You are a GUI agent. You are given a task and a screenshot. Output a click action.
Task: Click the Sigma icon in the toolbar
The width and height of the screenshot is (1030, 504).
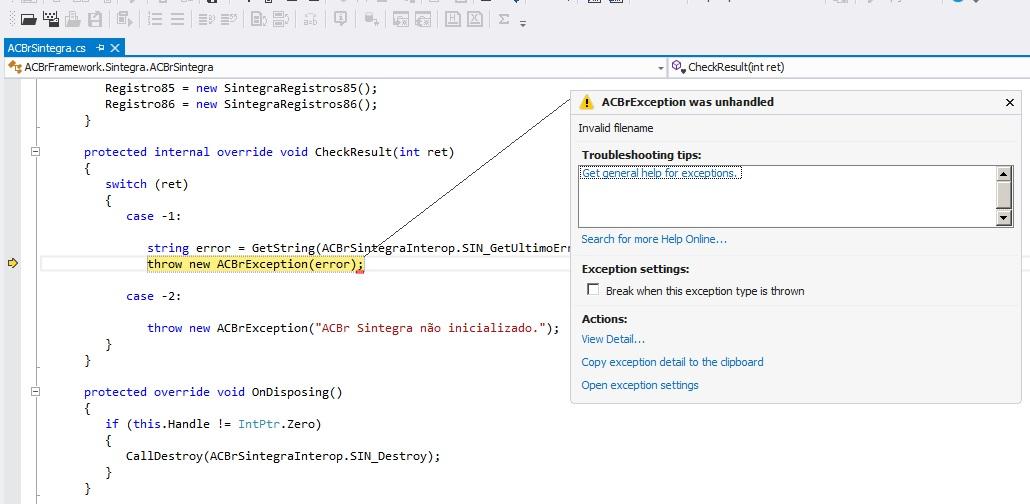[x=504, y=19]
